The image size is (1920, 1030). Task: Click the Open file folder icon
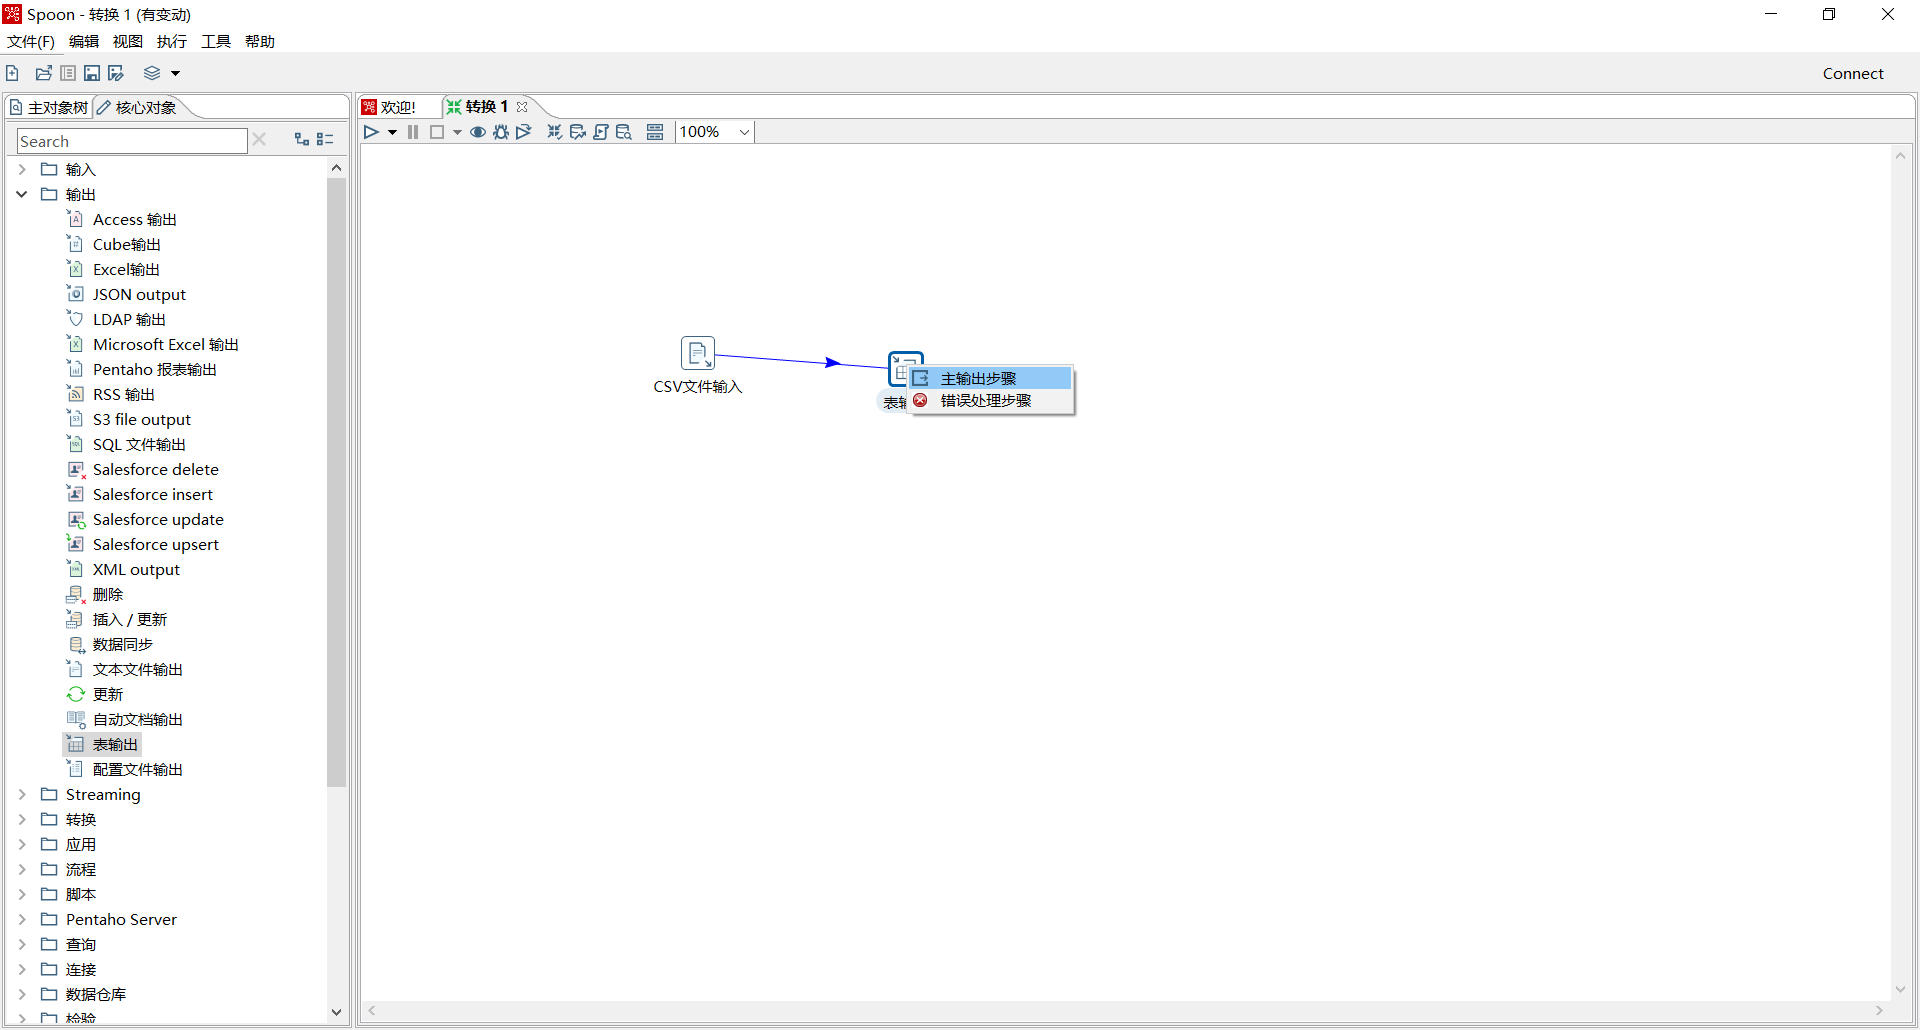[43, 73]
